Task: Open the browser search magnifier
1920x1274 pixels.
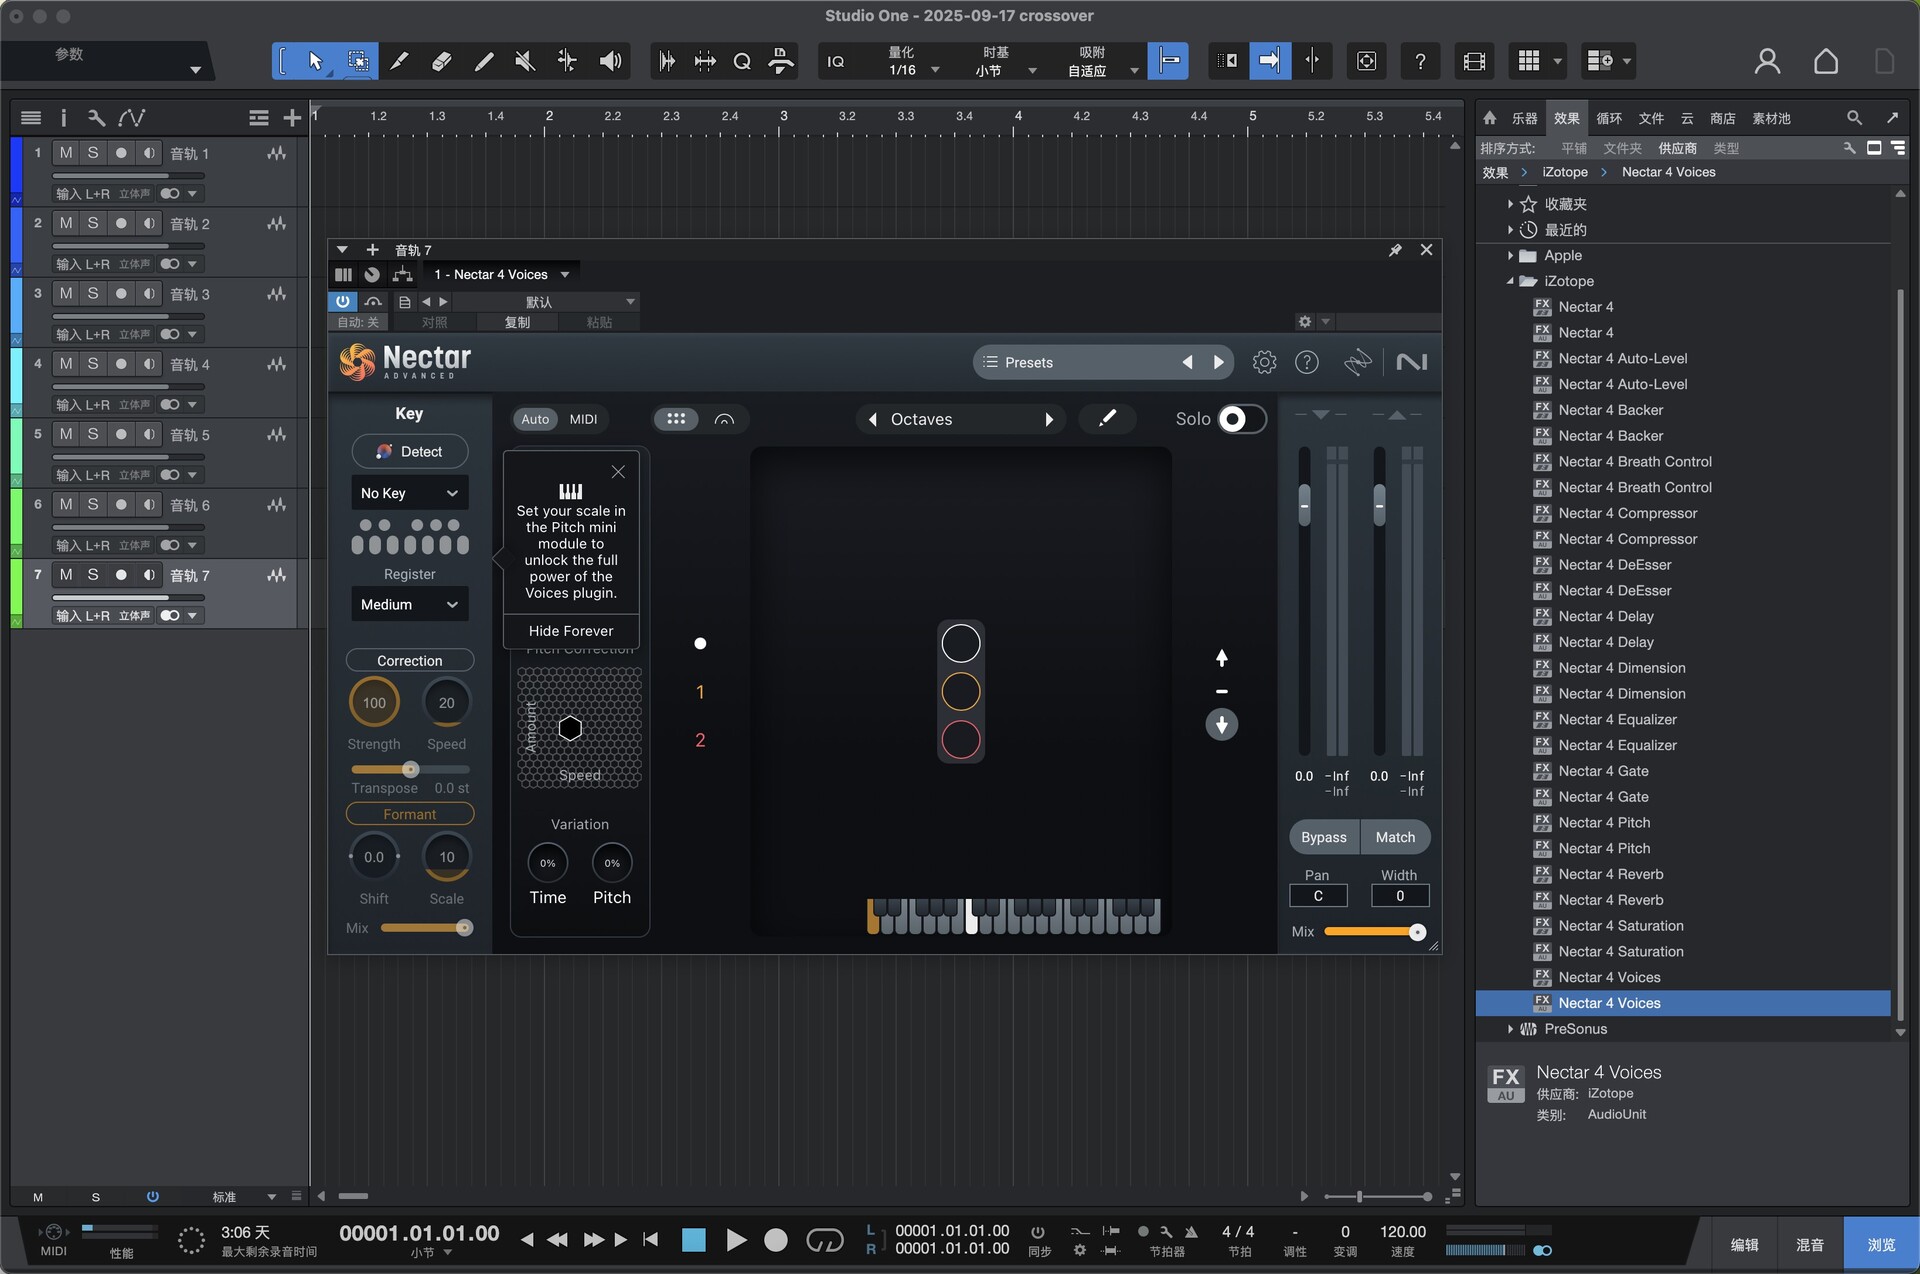Action: 1854,118
